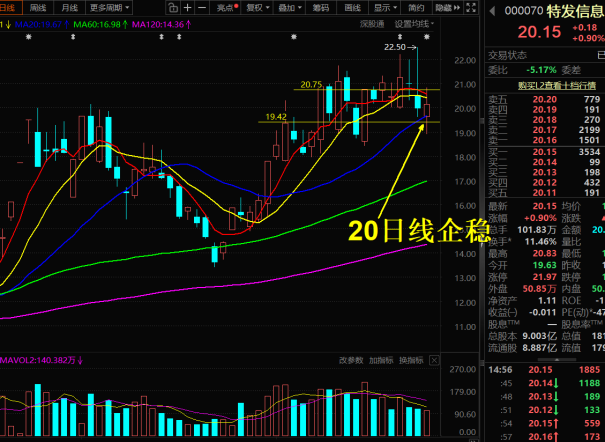Click 改参数 to edit indicator parameters
This screenshot has height=442, width=605.
[351, 360]
